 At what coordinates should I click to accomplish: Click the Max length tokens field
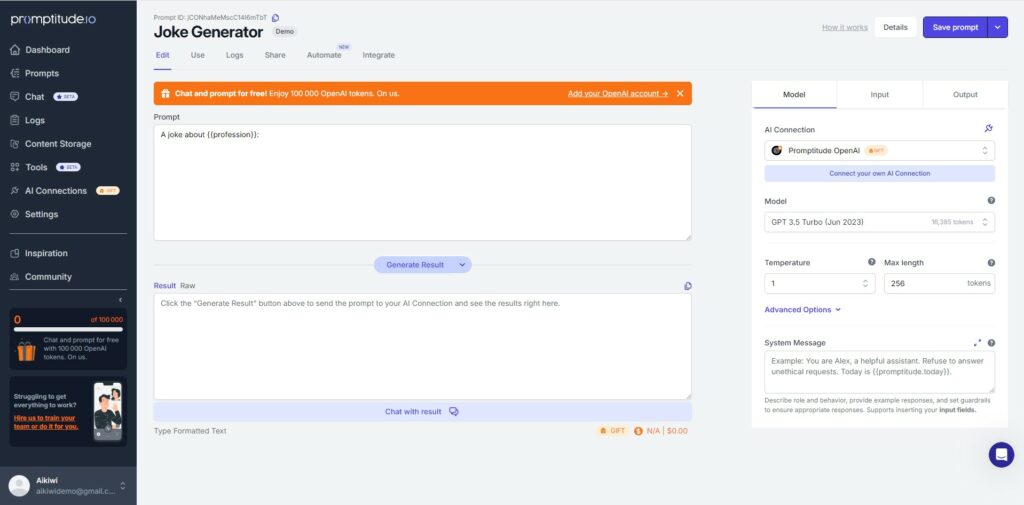[x=939, y=284]
